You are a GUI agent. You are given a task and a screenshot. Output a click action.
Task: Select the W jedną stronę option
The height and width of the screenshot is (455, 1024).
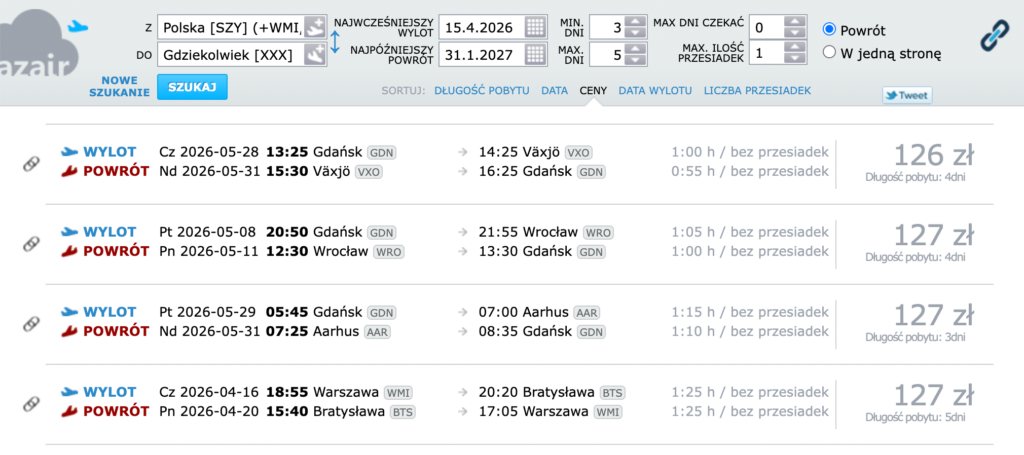[828, 53]
